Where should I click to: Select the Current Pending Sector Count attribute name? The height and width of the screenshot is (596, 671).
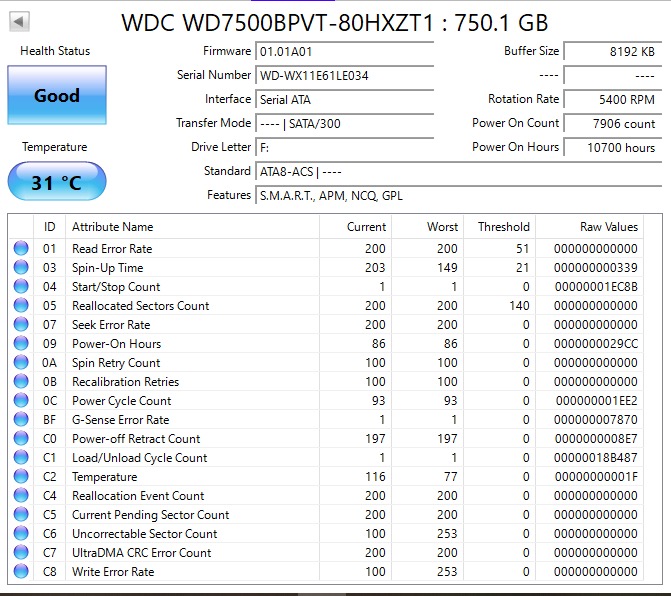point(151,515)
